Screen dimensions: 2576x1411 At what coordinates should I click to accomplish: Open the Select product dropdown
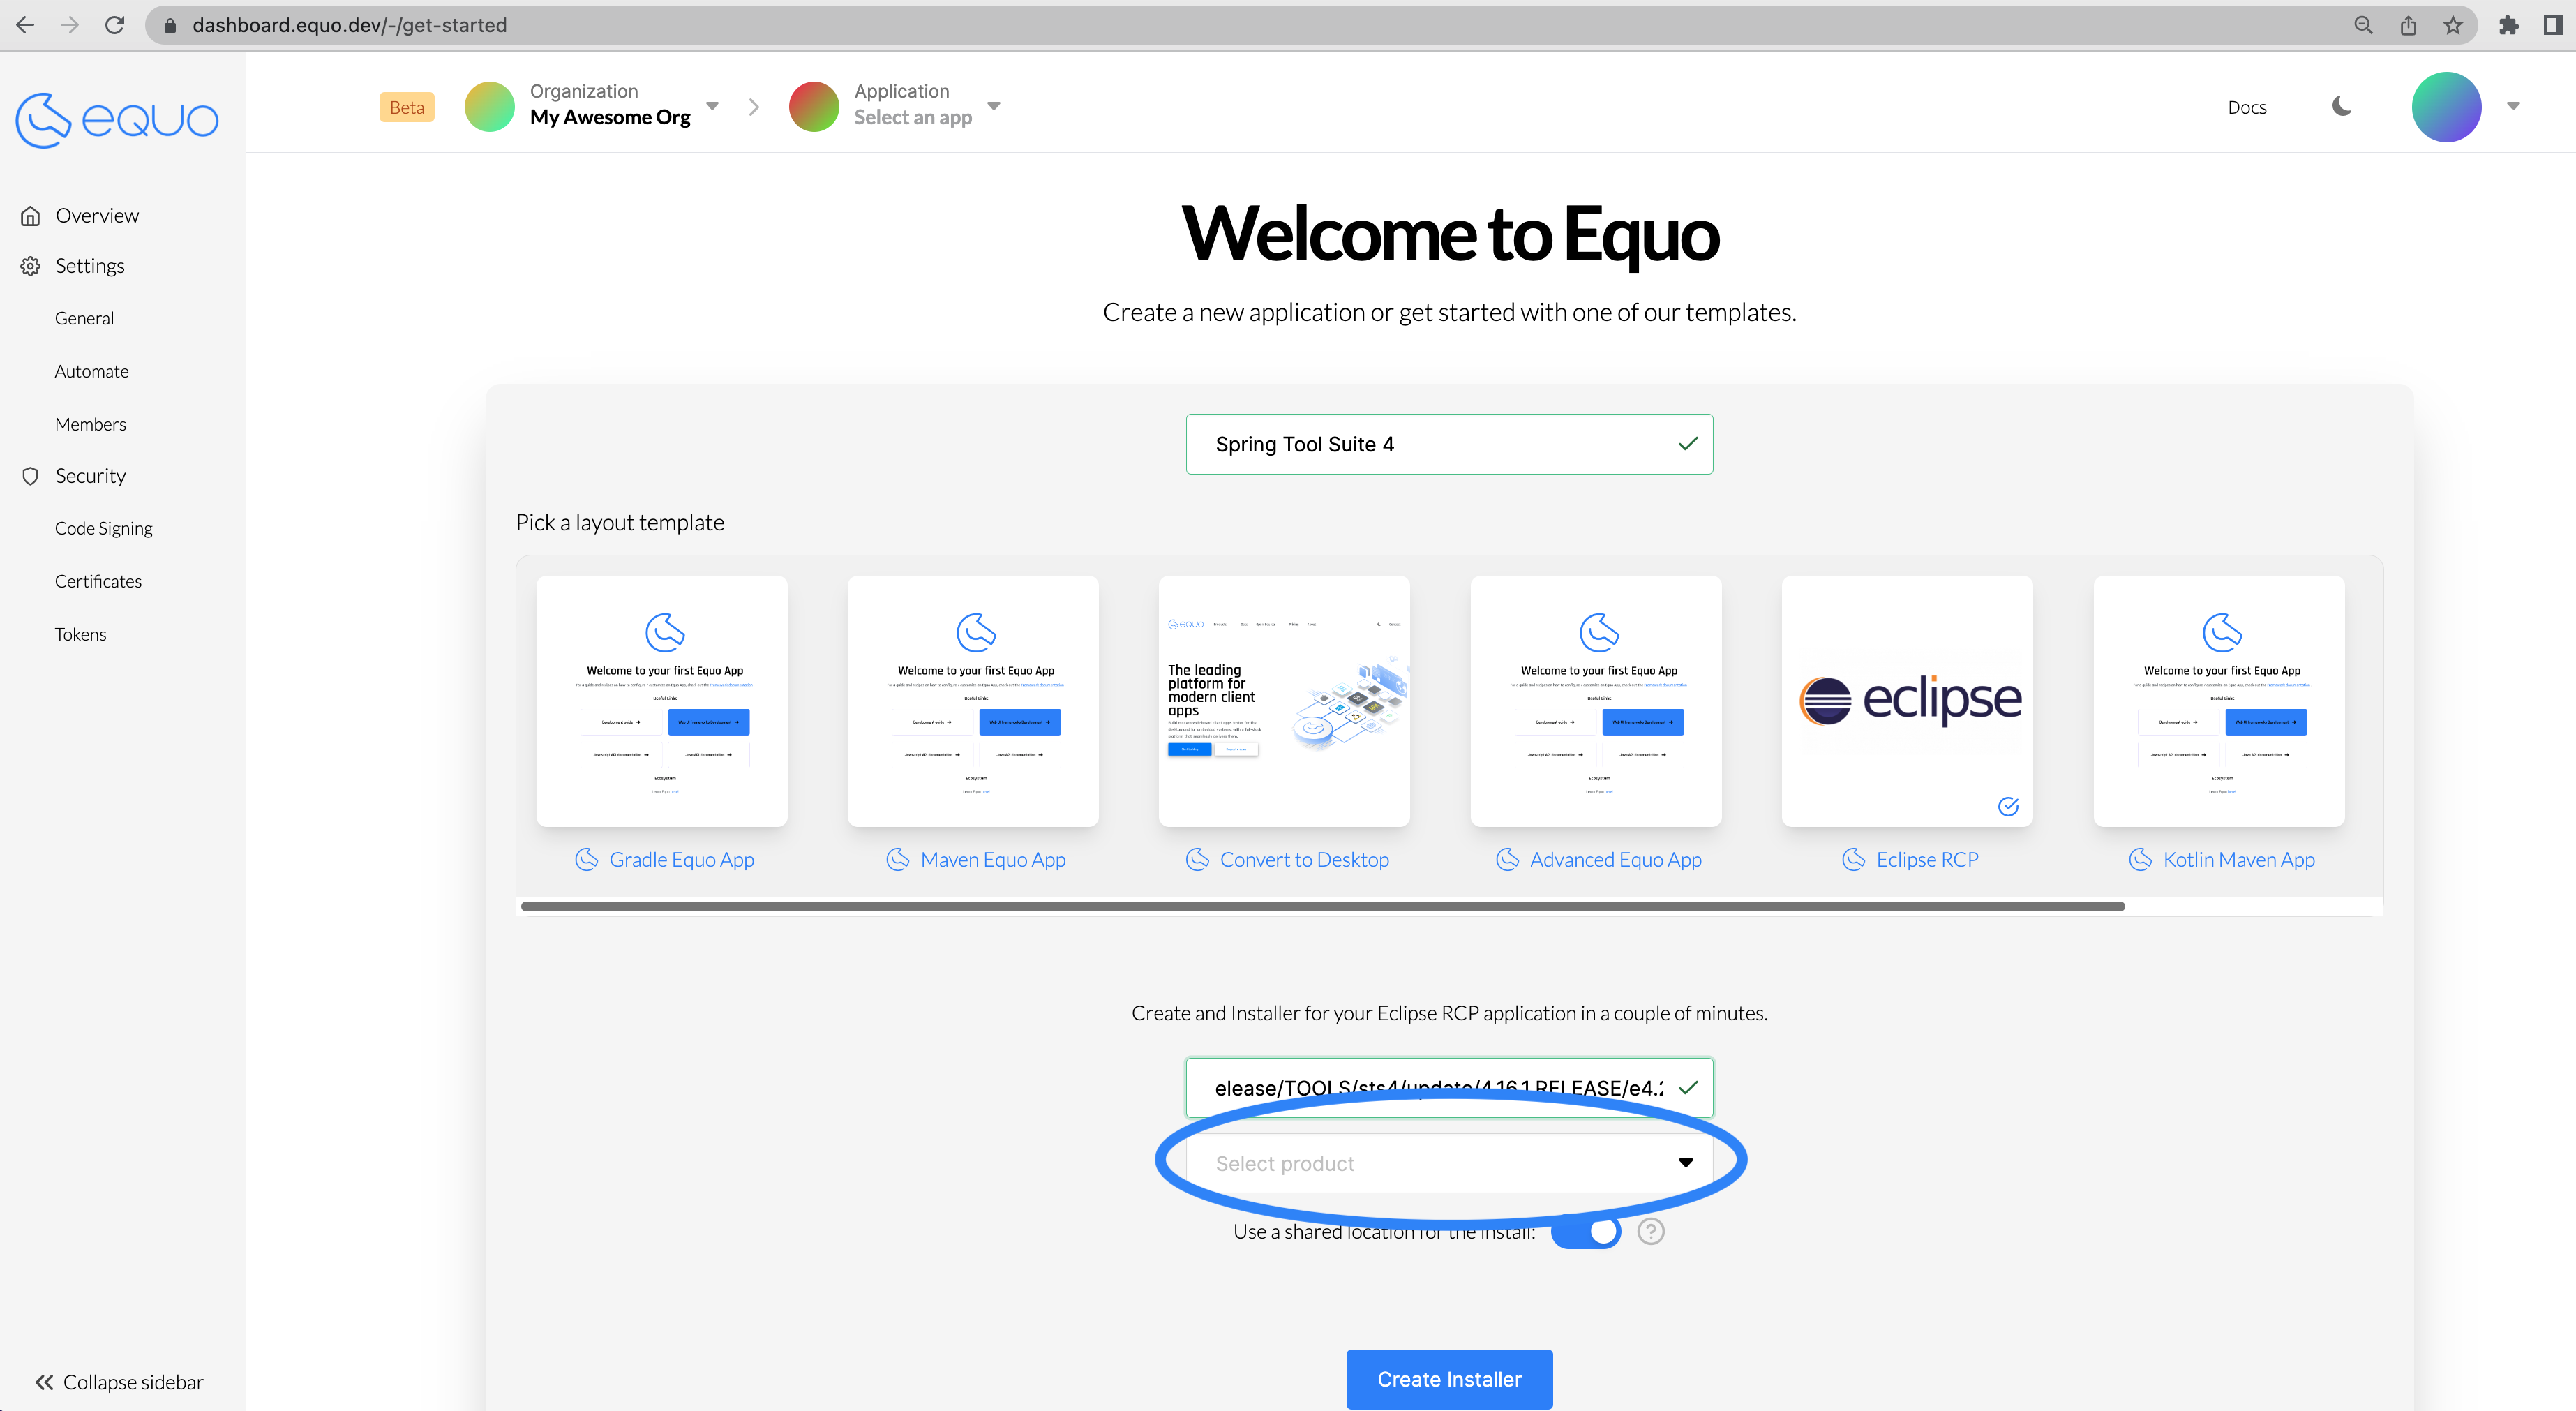tap(1449, 1163)
